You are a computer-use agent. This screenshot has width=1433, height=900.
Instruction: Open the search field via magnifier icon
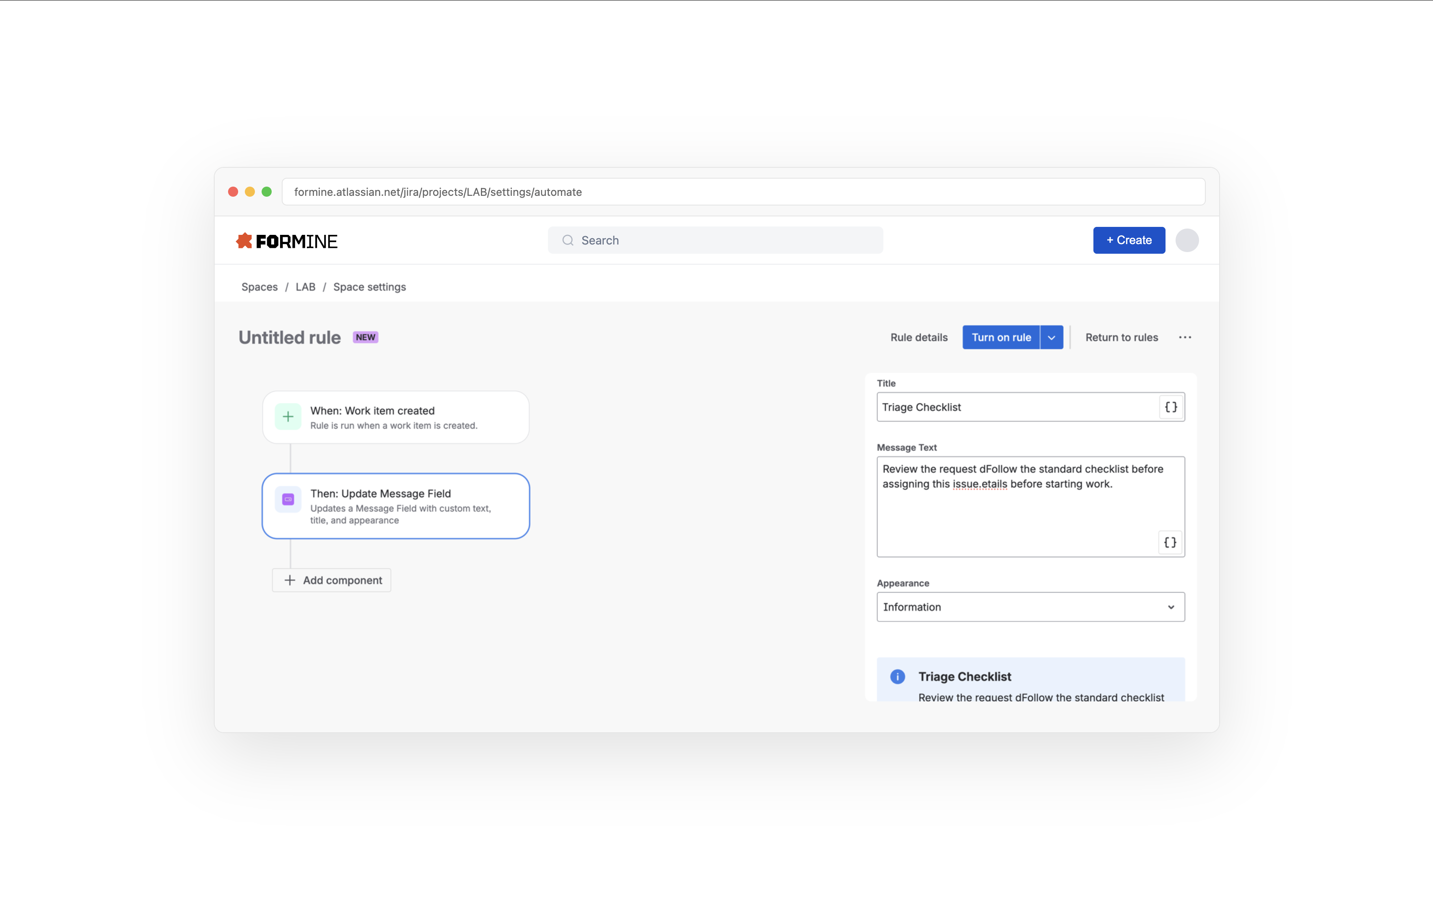pyautogui.click(x=567, y=240)
